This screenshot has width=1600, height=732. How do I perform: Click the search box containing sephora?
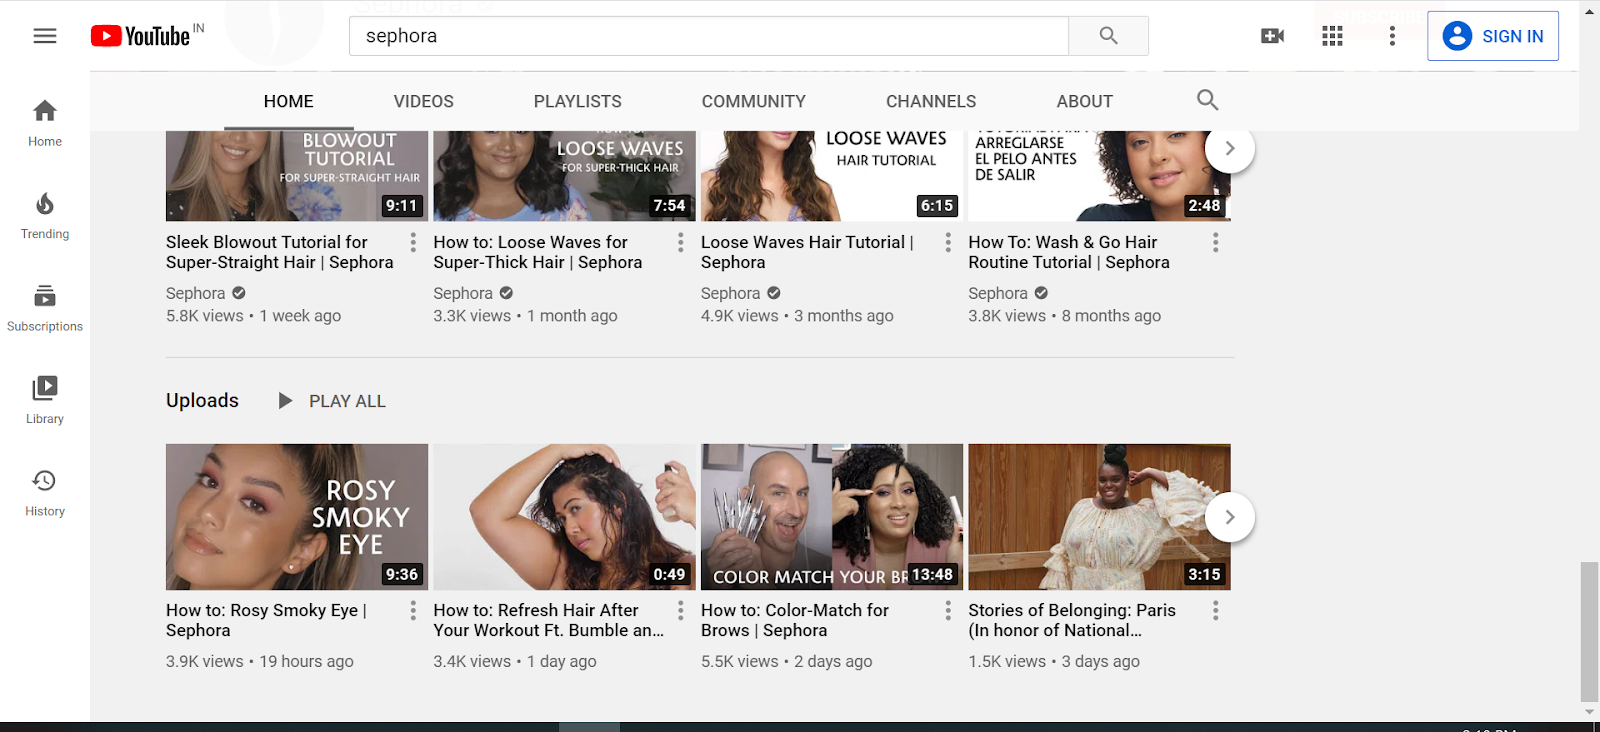point(708,36)
